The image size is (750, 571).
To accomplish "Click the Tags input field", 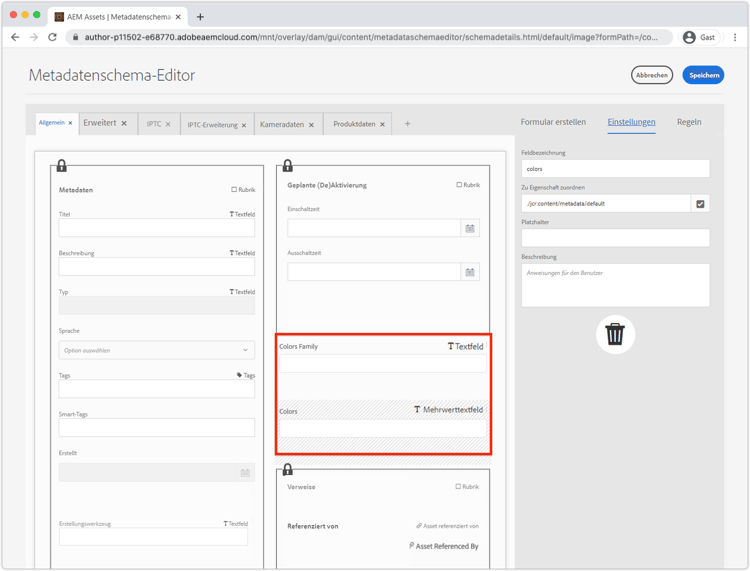I will [x=156, y=389].
